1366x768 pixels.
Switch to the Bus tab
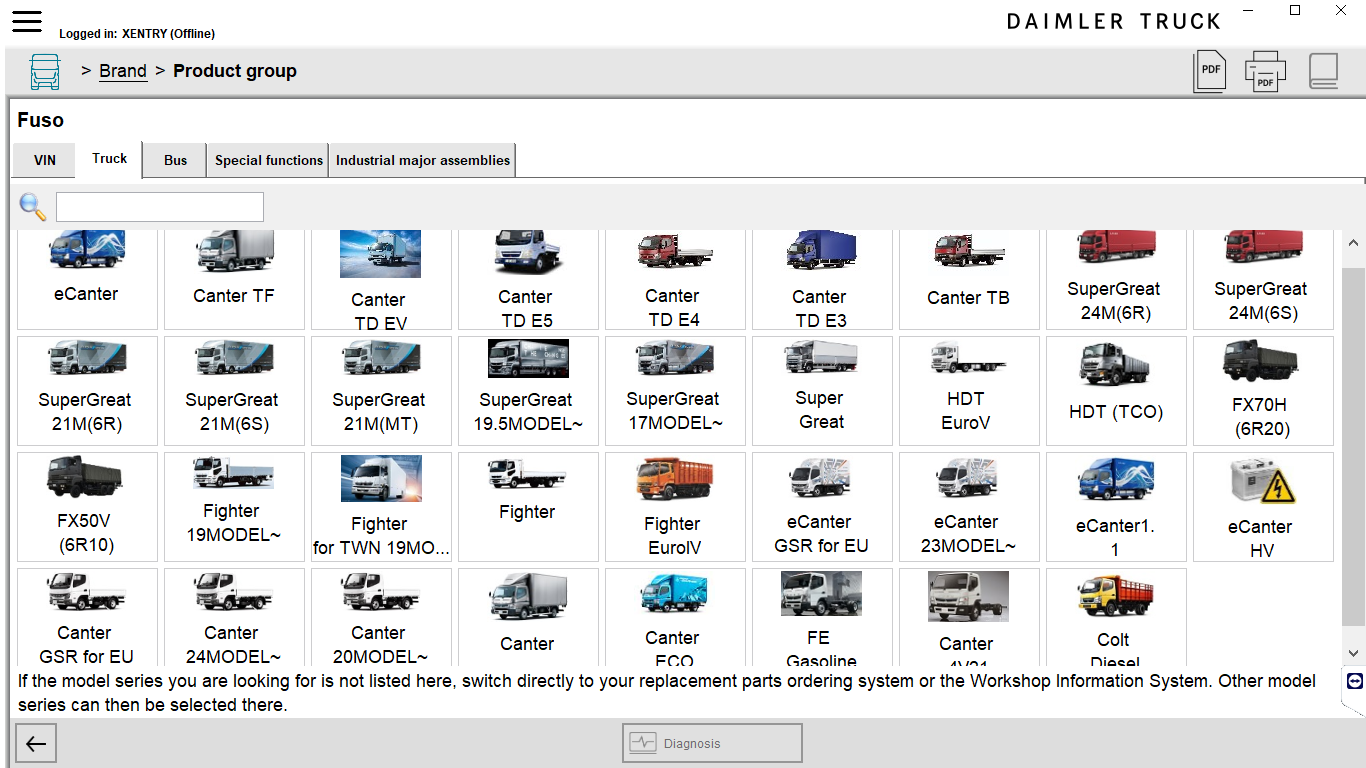[176, 160]
